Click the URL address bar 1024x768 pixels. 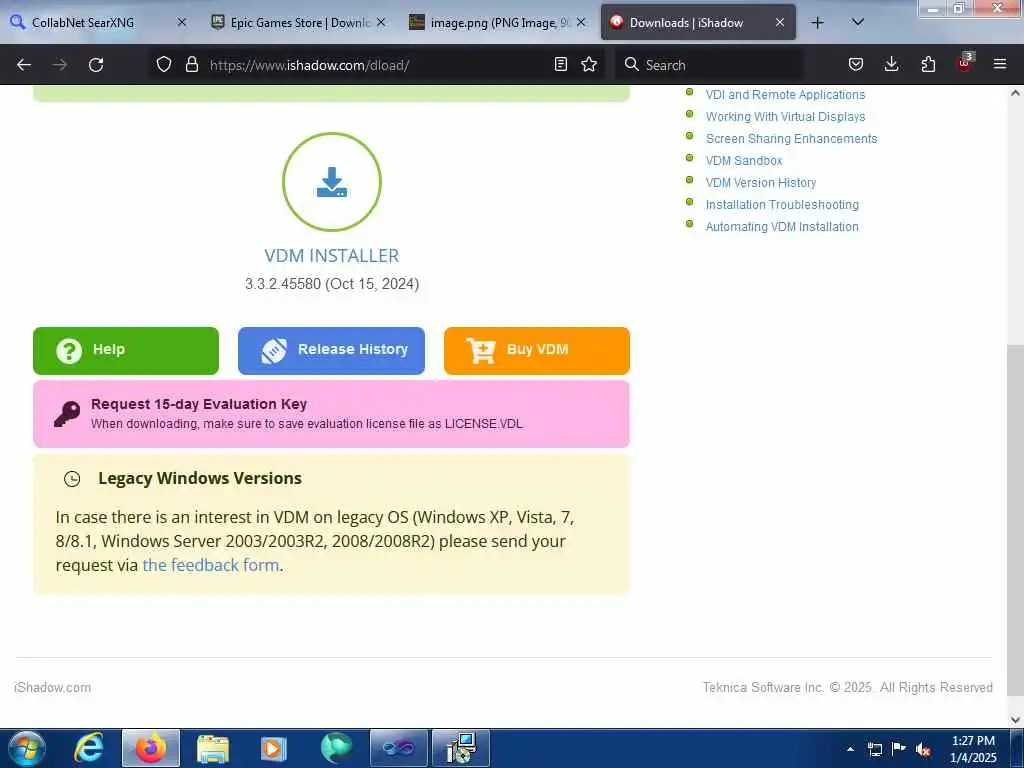coord(379,65)
